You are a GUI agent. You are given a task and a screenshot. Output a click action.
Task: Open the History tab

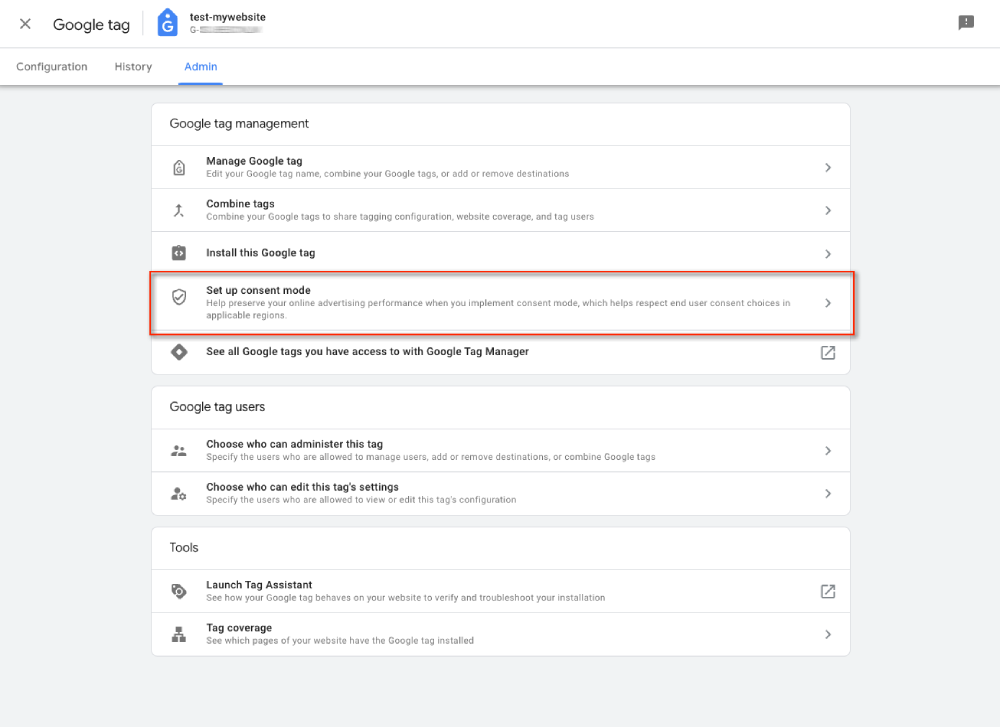click(133, 67)
